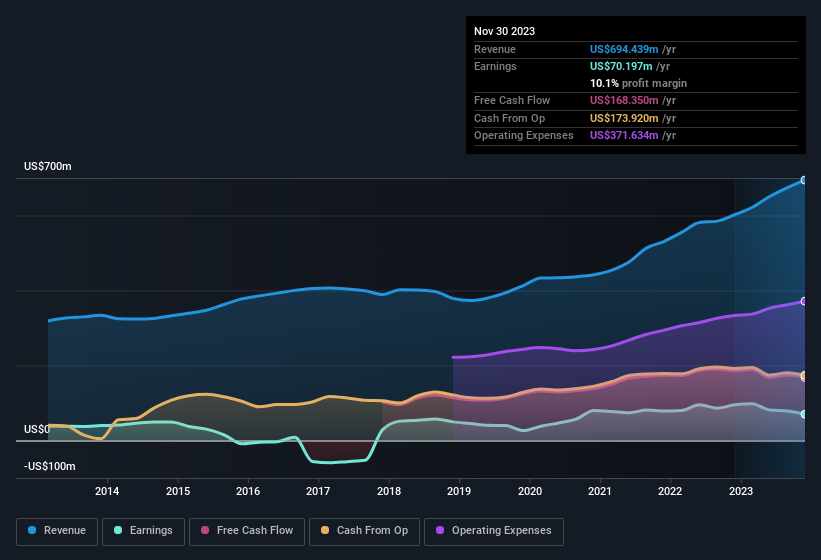The image size is (821, 560).
Task: Click the Cash From Op endpoint marker
Action: coord(804,375)
